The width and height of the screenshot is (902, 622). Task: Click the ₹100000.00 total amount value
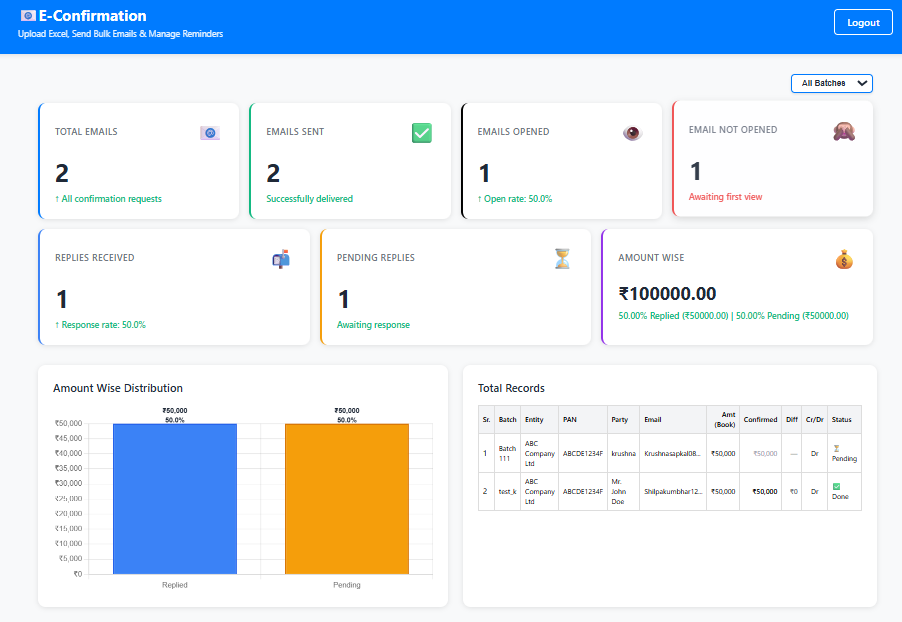pyautogui.click(x=667, y=294)
